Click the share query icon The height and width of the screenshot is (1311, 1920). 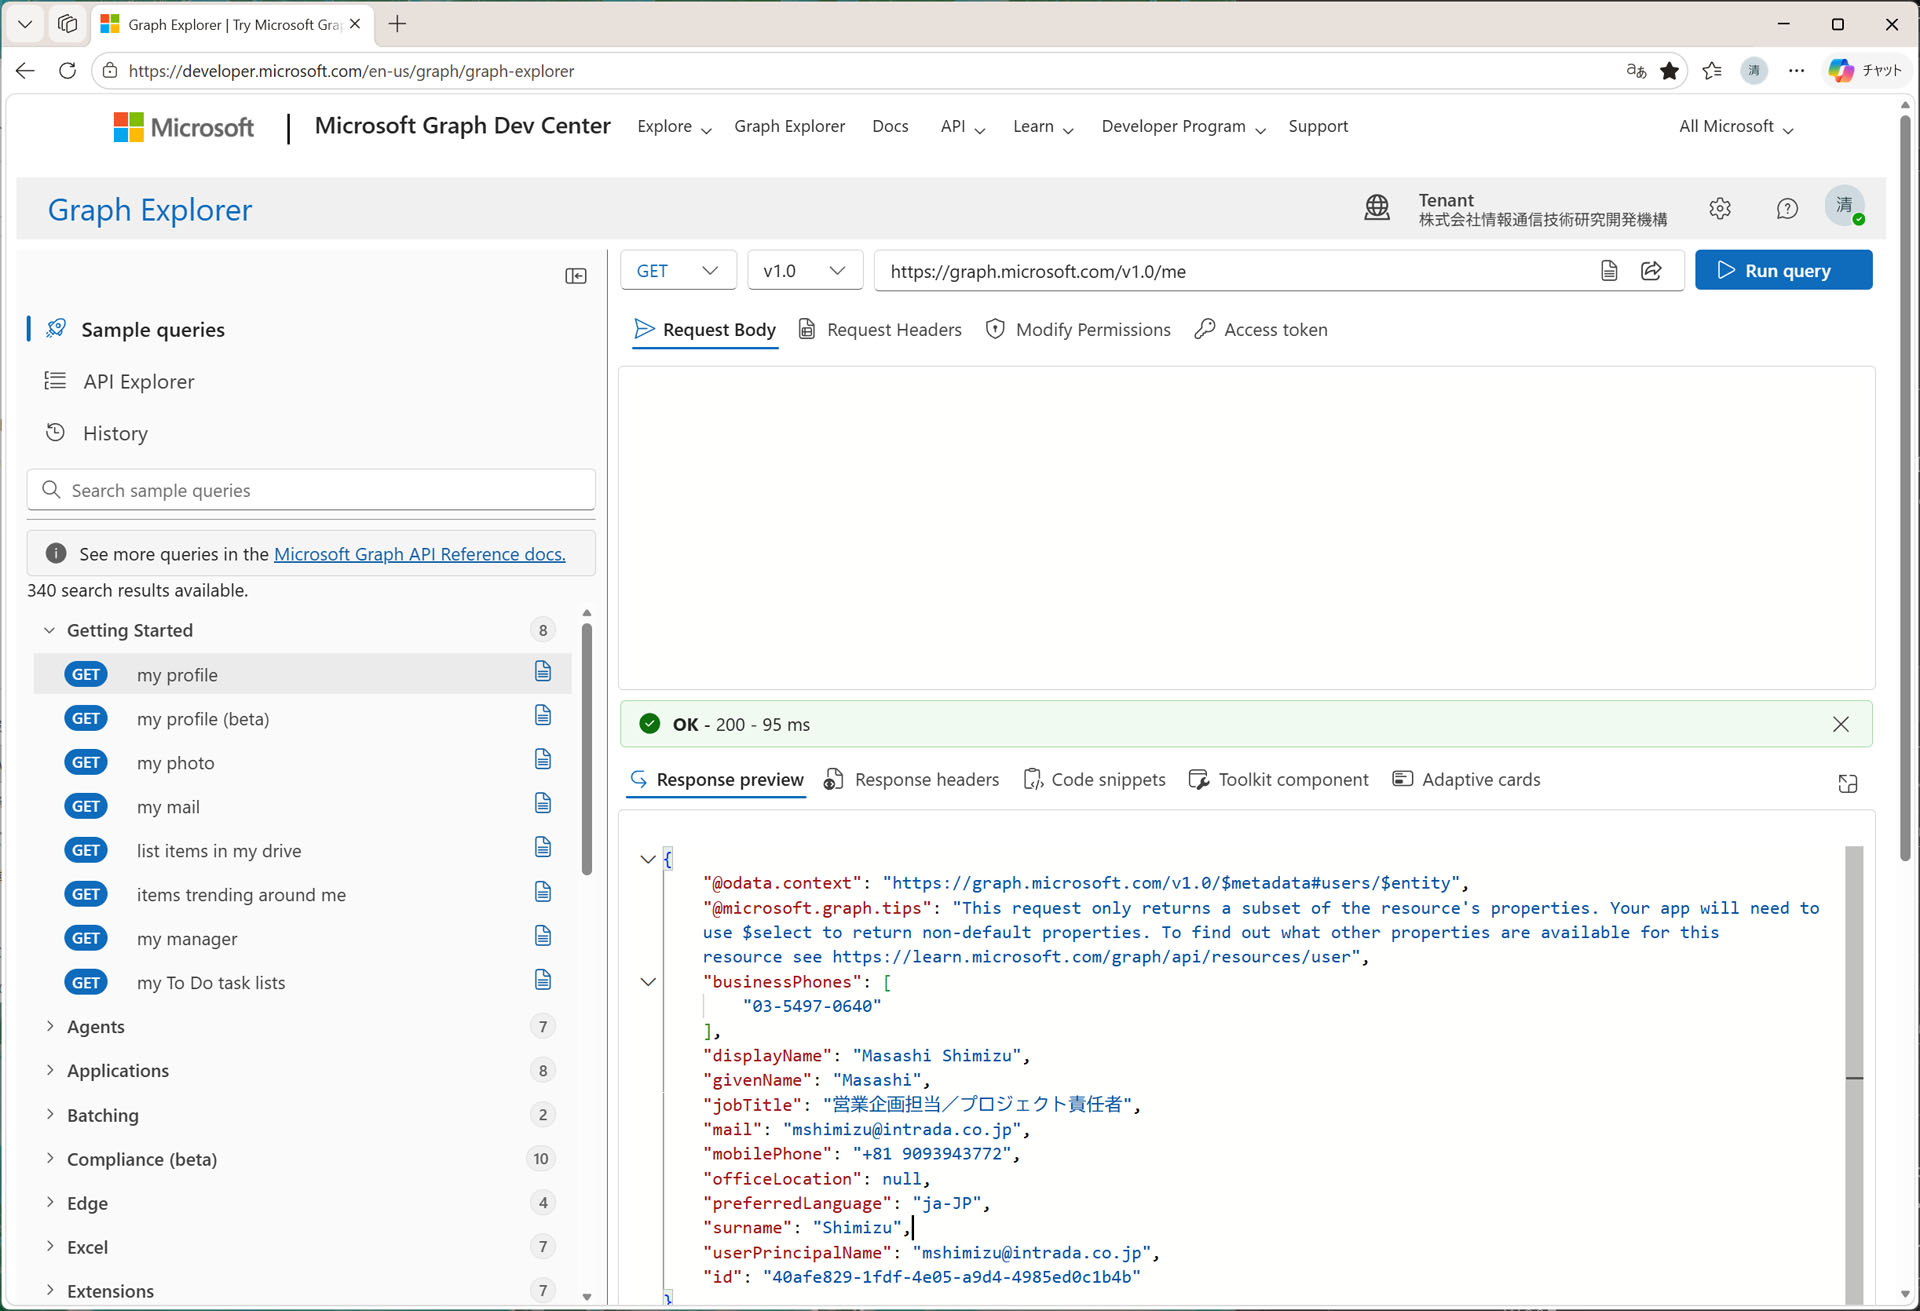pos(1652,271)
